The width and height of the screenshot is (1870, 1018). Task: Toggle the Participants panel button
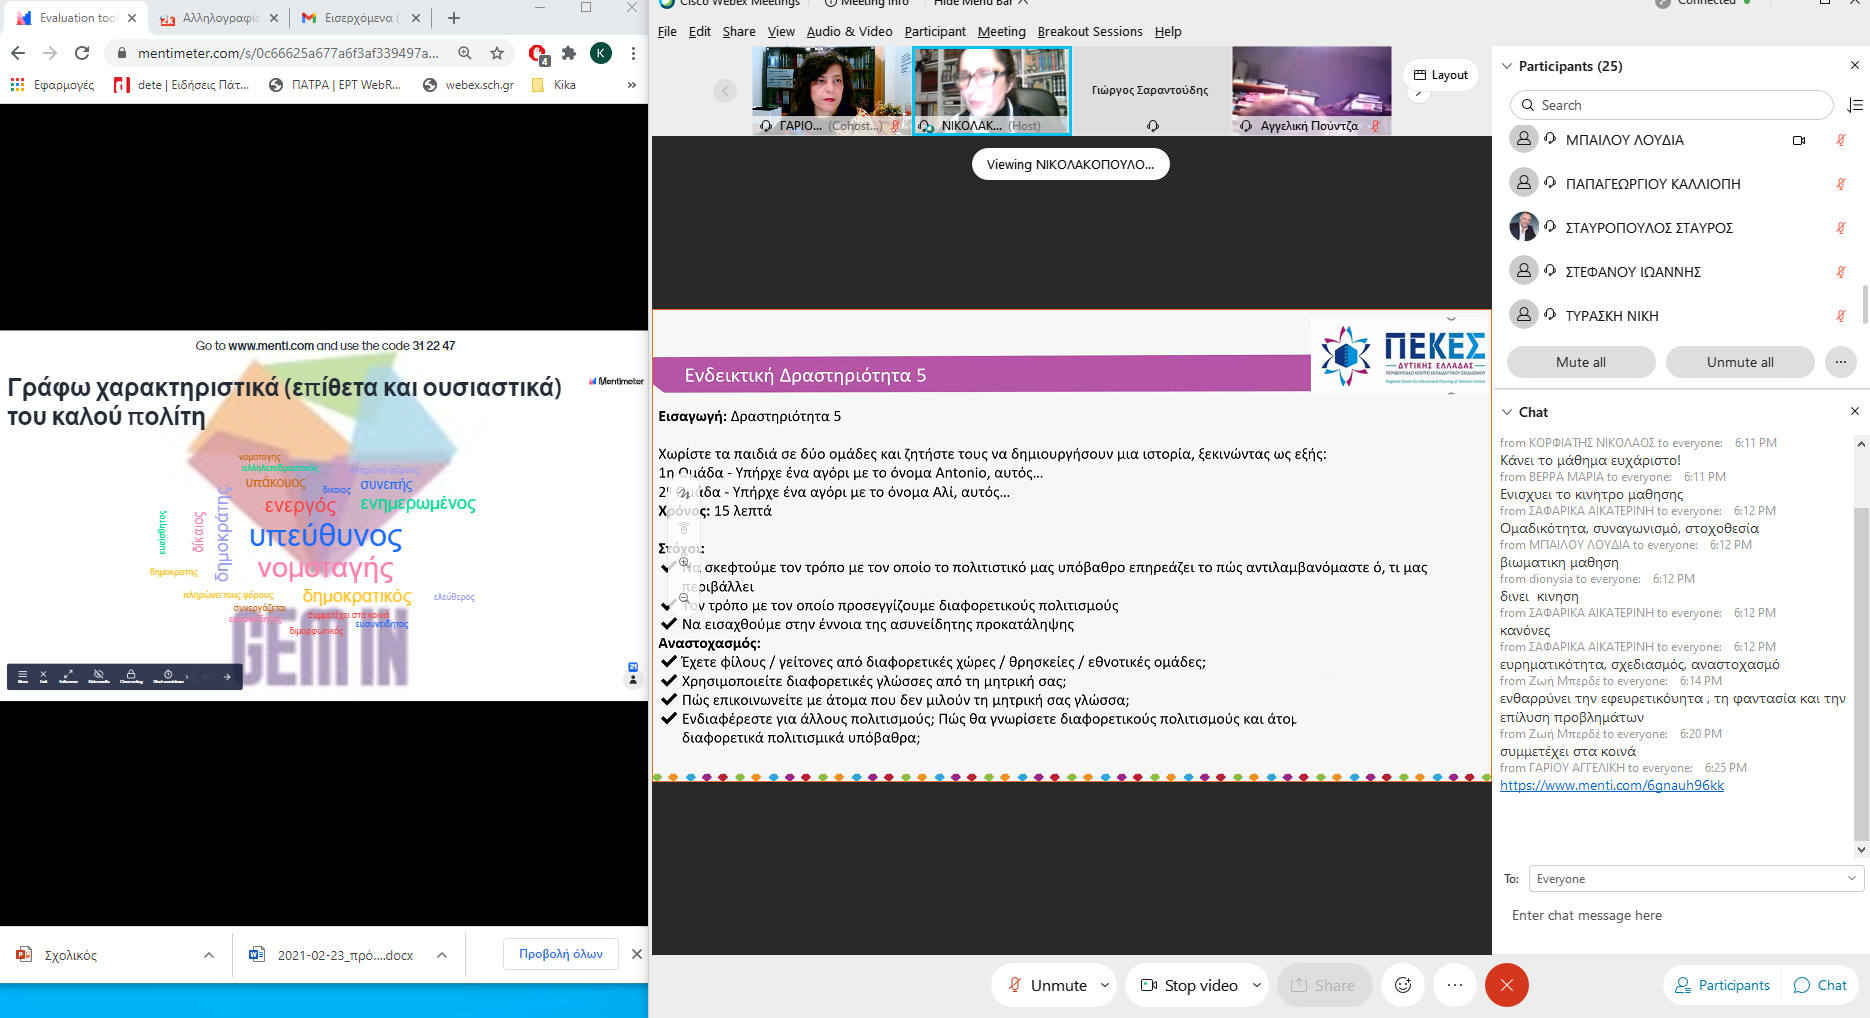coord(1722,985)
